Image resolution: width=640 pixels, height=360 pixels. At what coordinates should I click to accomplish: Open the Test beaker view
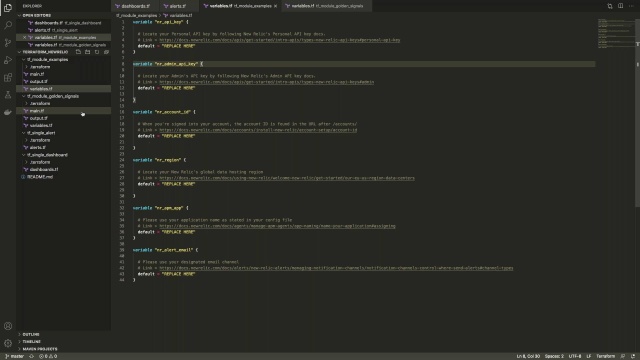point(8,95)
